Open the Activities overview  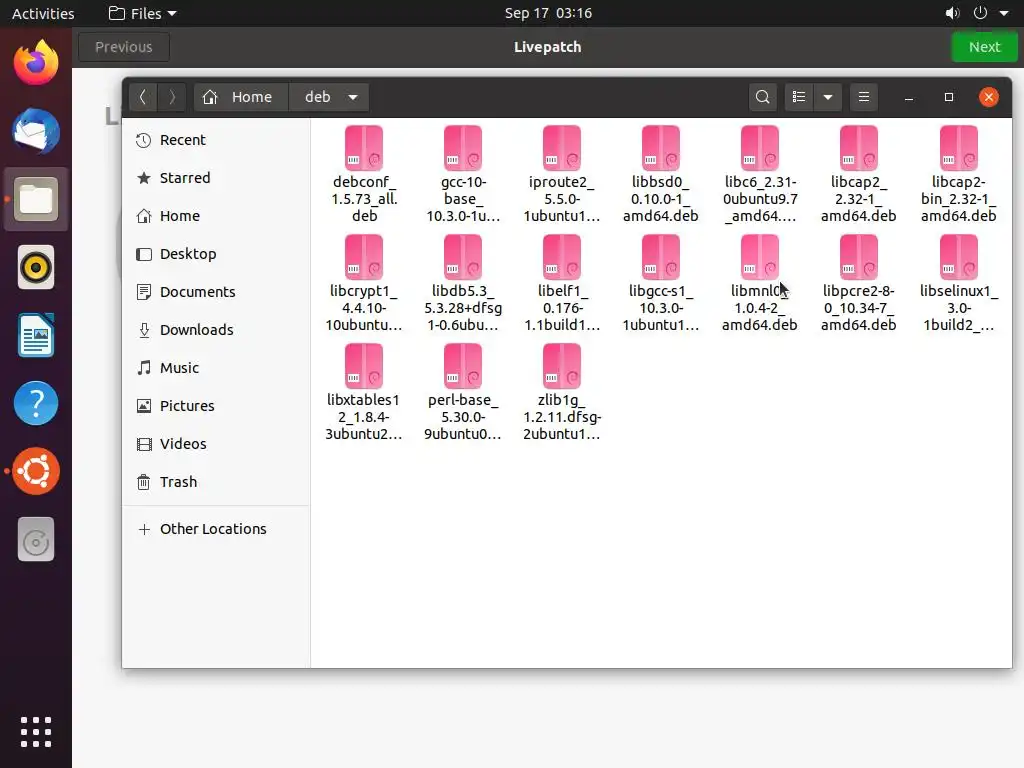coord(43,13)
